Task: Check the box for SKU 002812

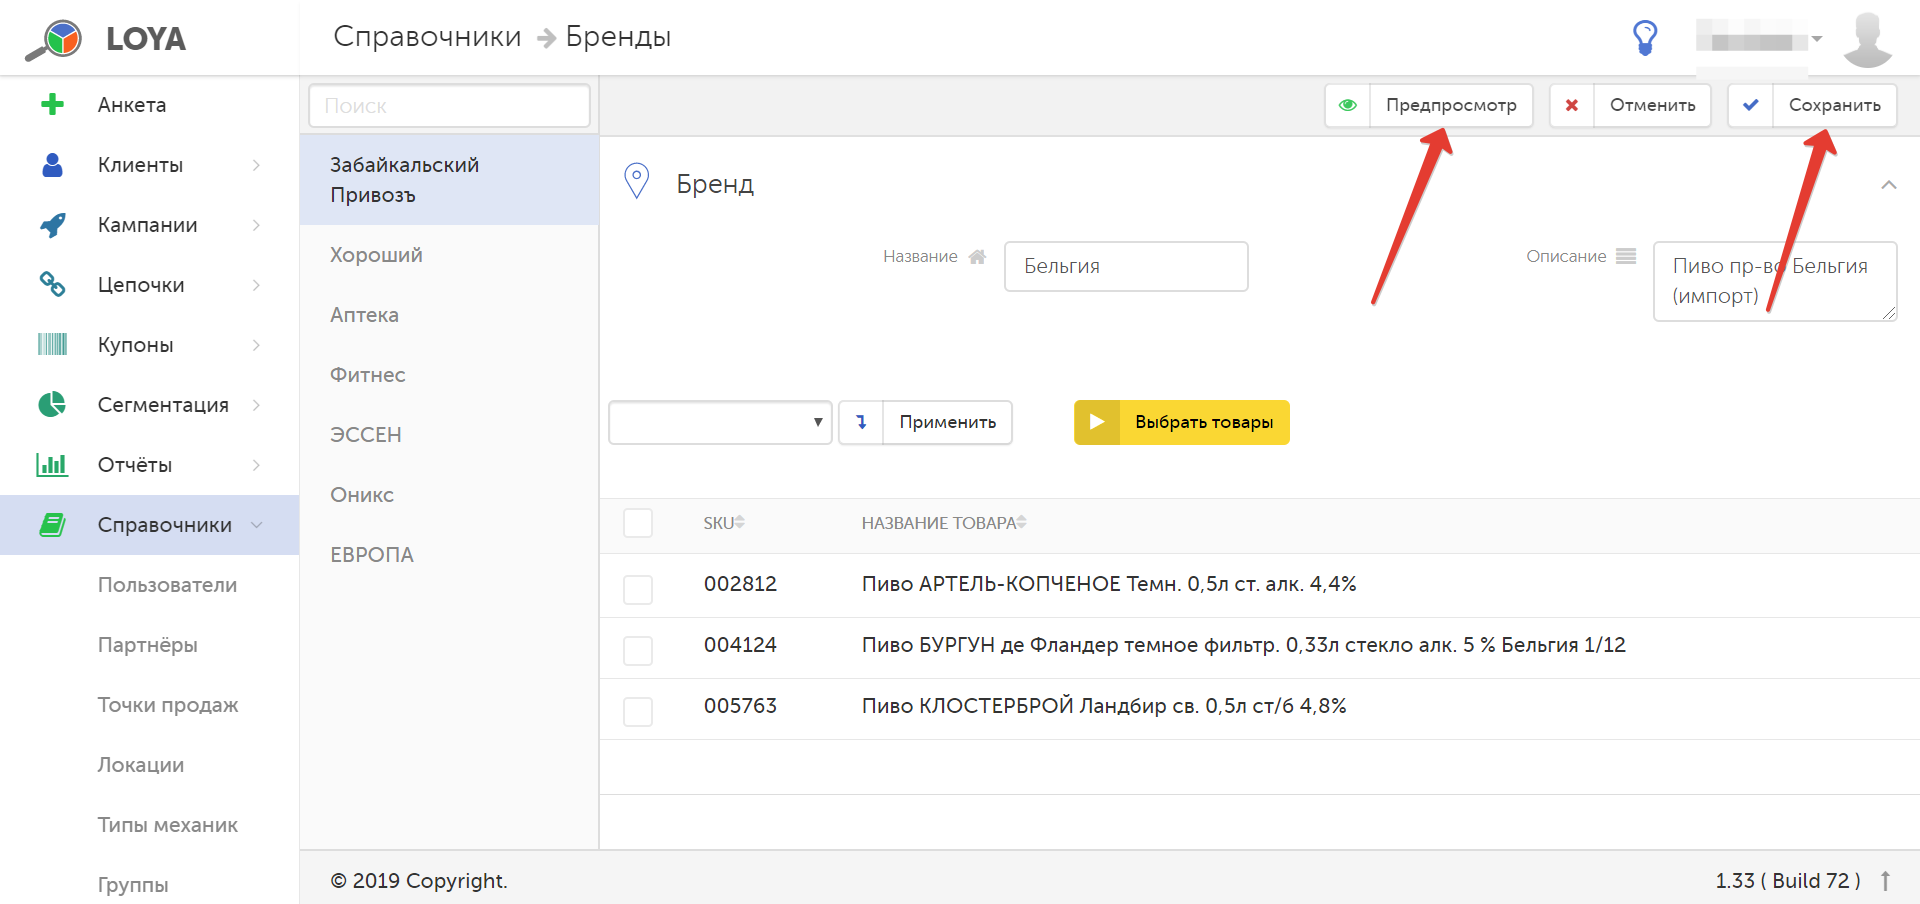Action: 638,590
